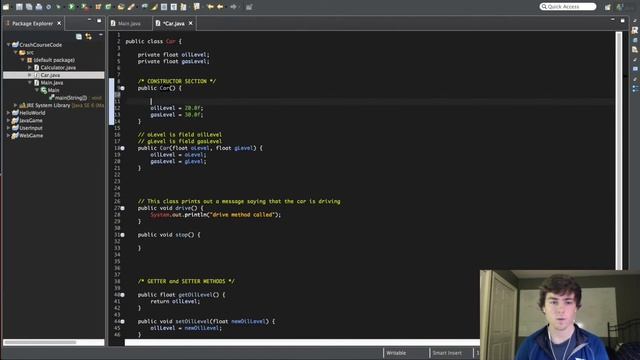Click the Save toolbar icon
The width and height of the screenshot is (640, 360).
tap(19, 7)
